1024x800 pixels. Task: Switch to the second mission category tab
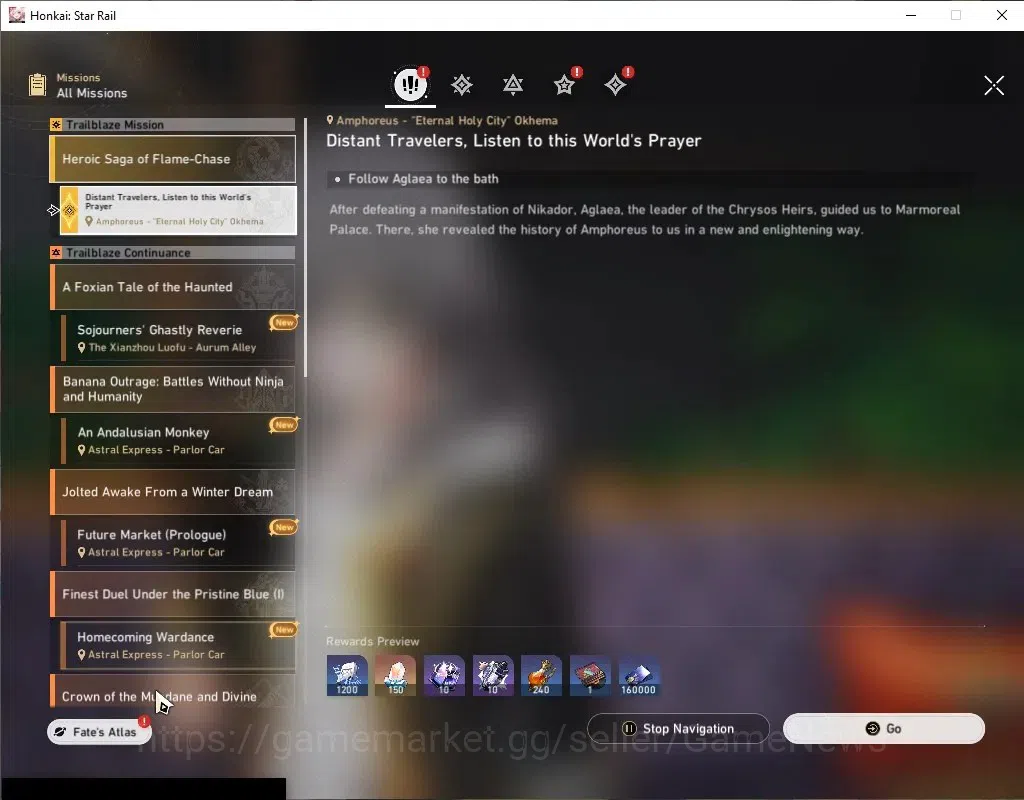pyautogui.click(x=462, y=85)
